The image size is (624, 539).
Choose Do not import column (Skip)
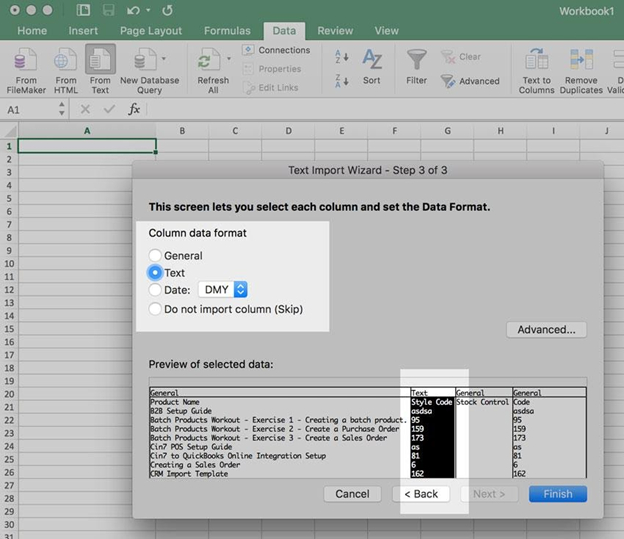(x=155, y=309)
